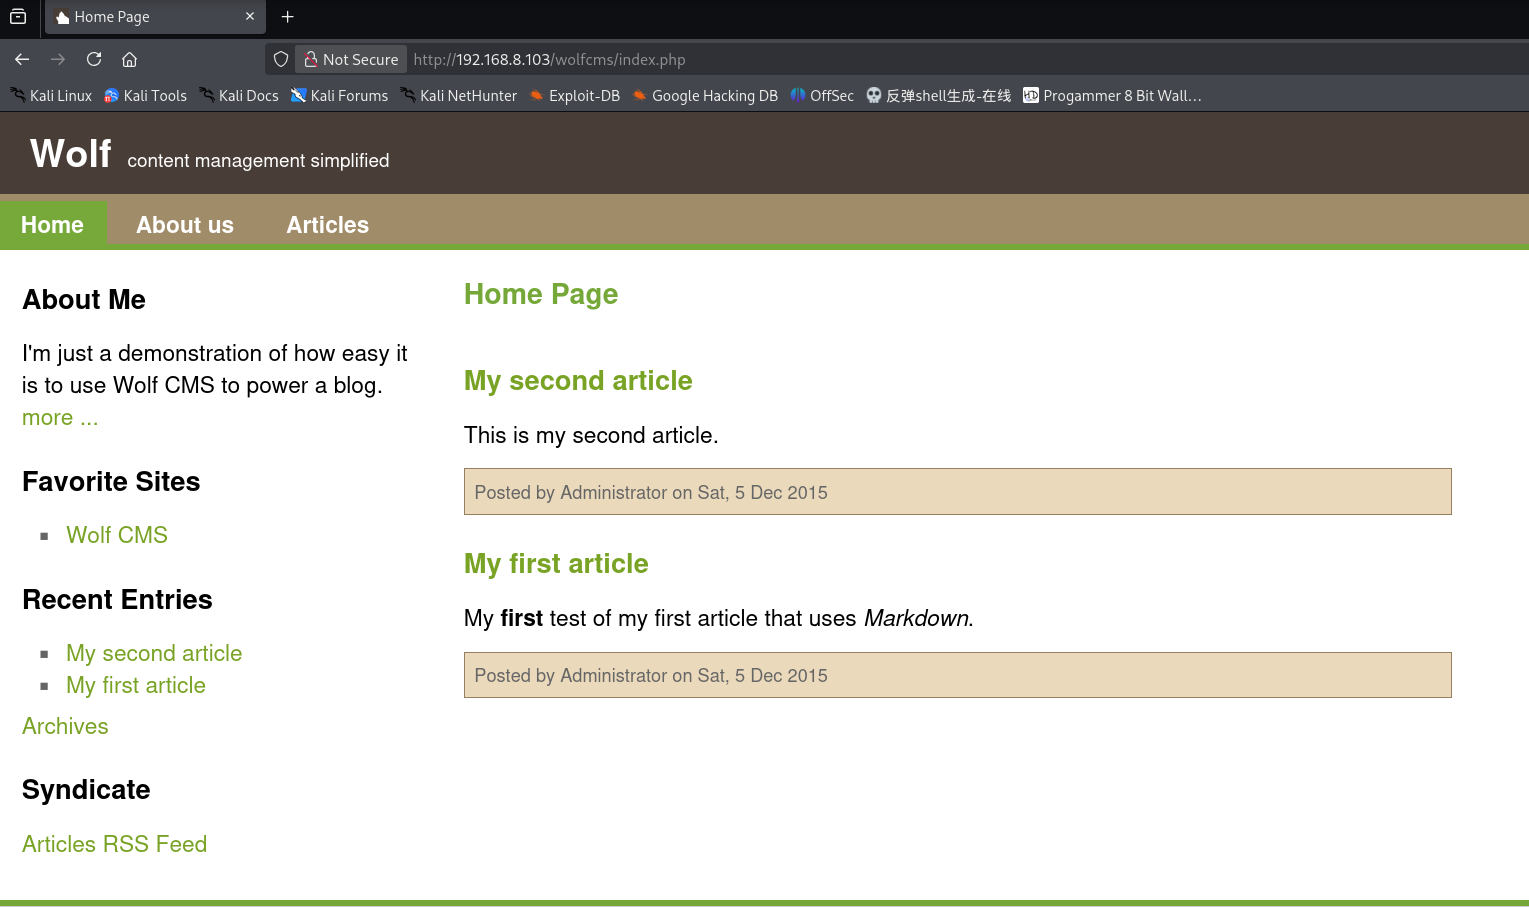Screen dimensions: 1529x907
Task: Open the Kali Linux bookmark
Action: (51, 95)
